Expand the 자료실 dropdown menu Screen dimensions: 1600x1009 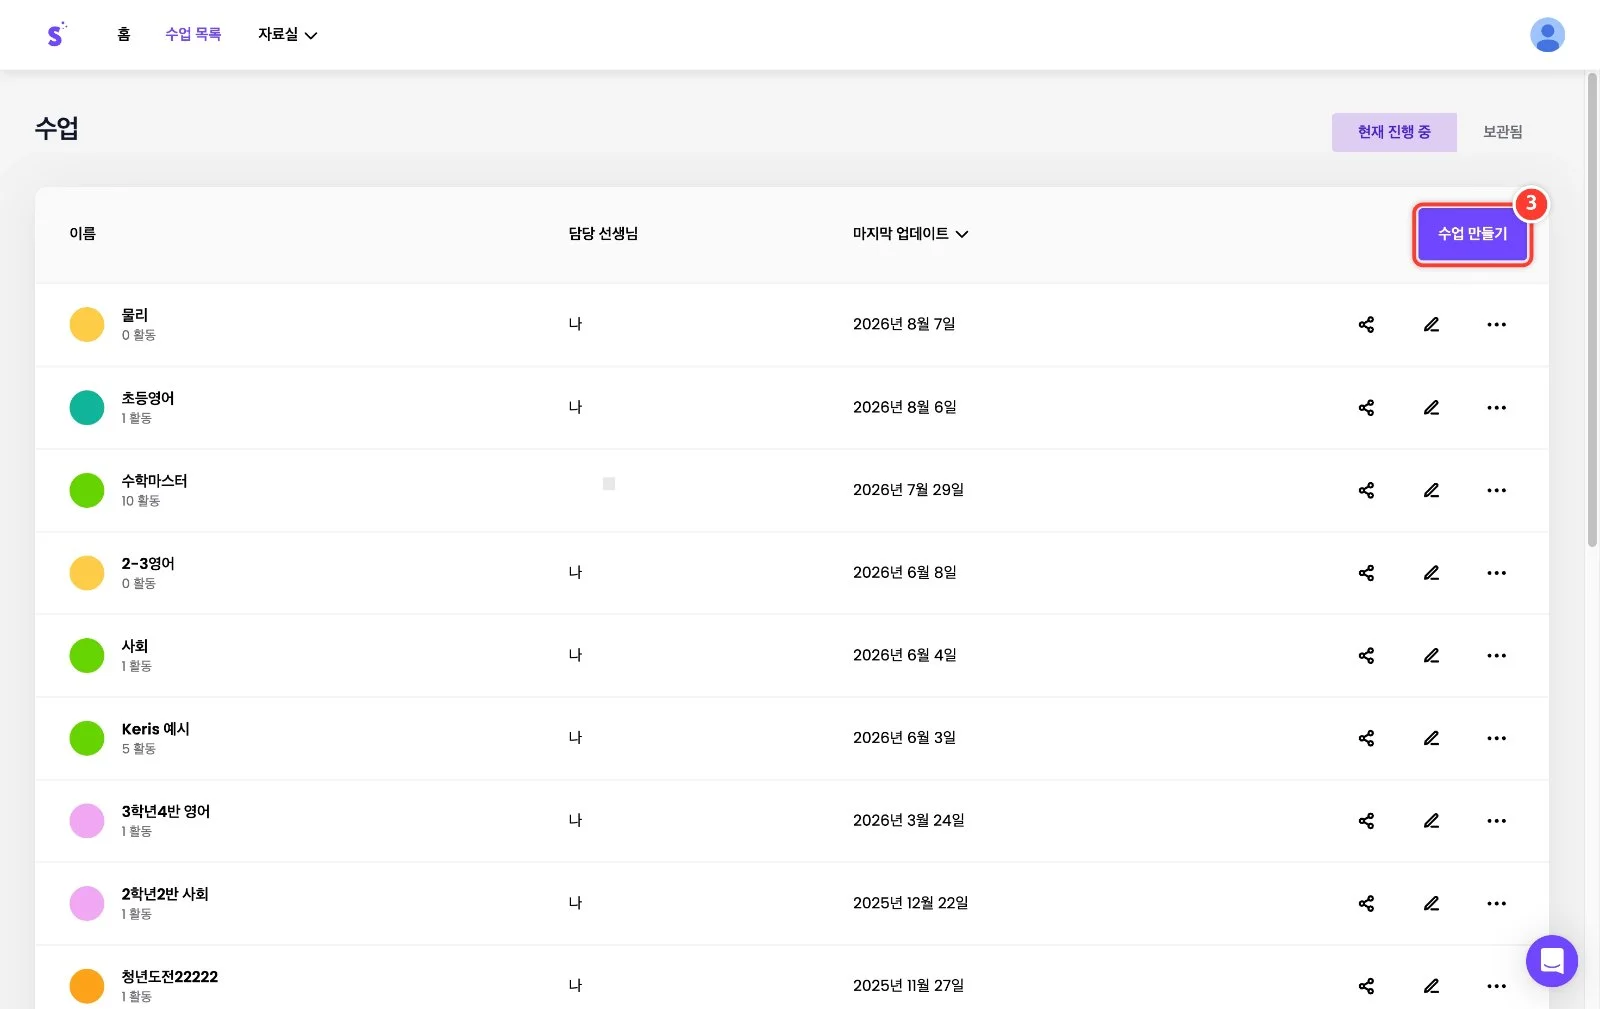(x=287, y=34)
